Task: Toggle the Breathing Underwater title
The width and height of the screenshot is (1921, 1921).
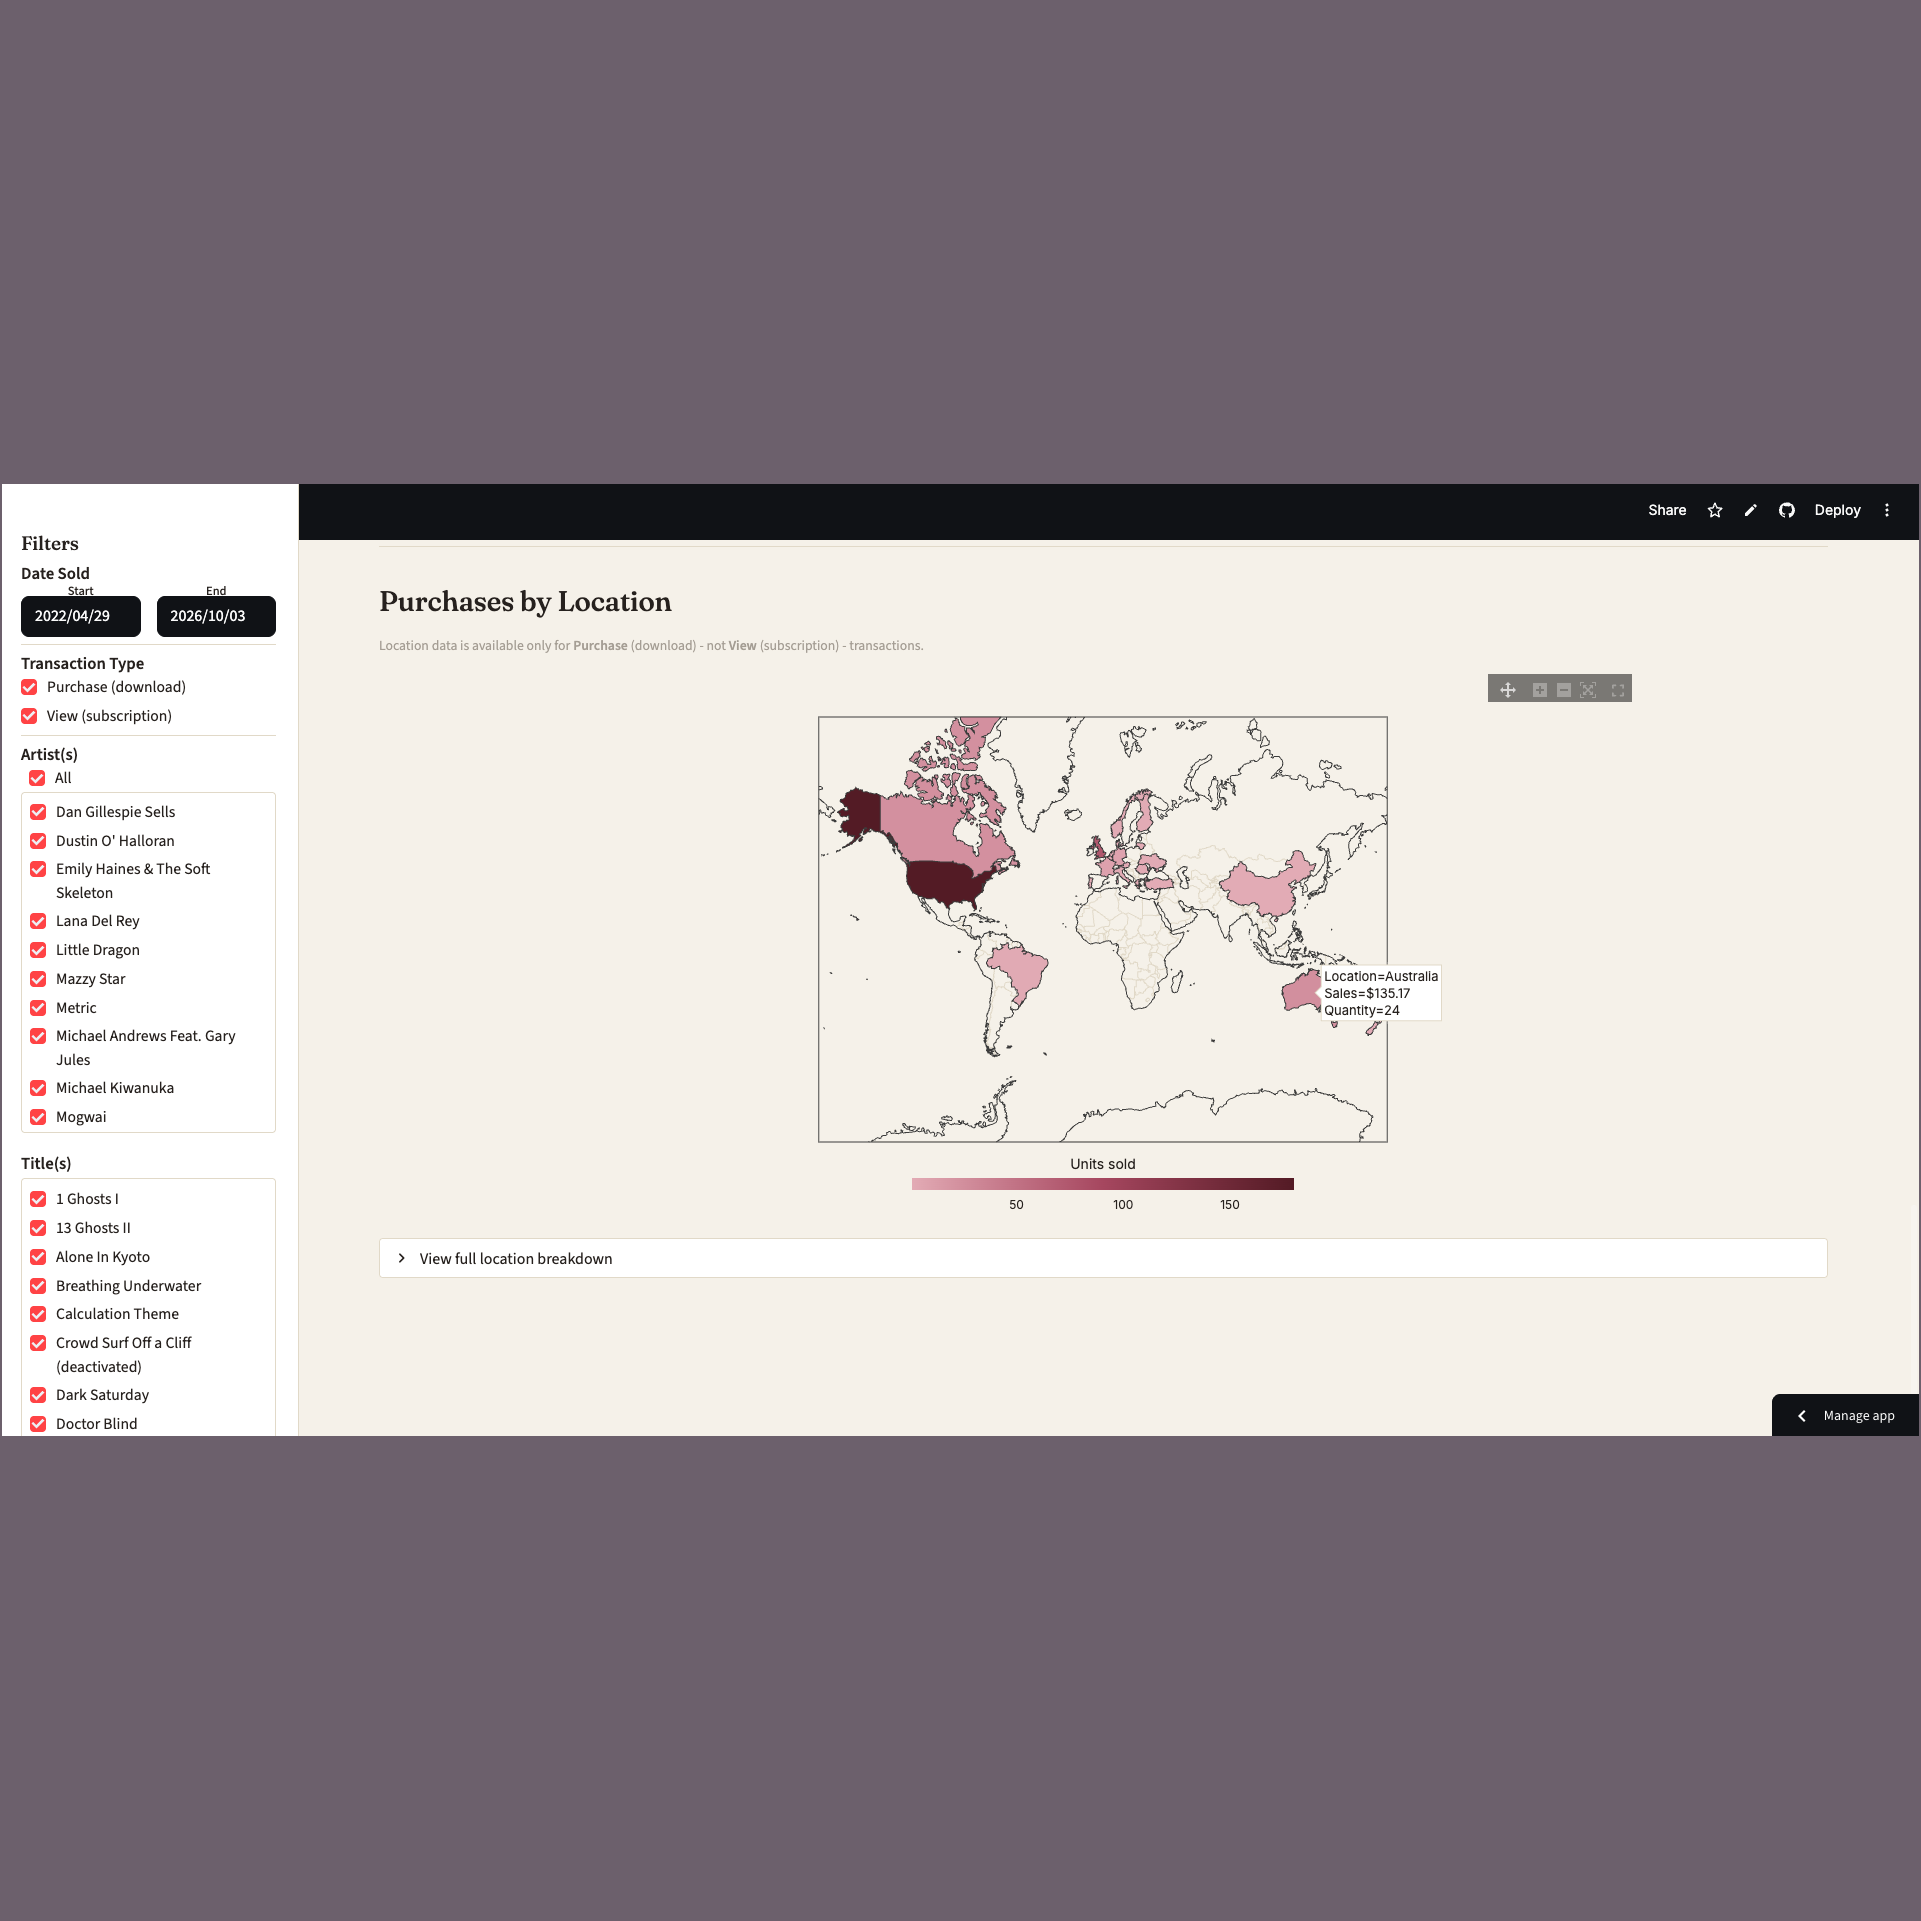Action: coord(38,1286)
